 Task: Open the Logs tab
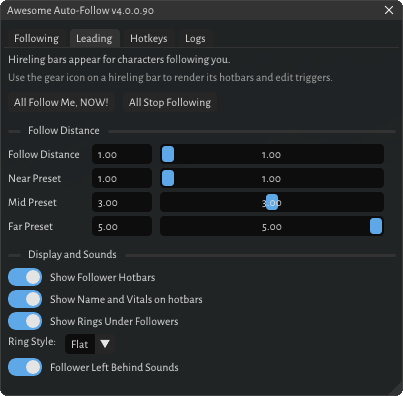coord(195,38)
